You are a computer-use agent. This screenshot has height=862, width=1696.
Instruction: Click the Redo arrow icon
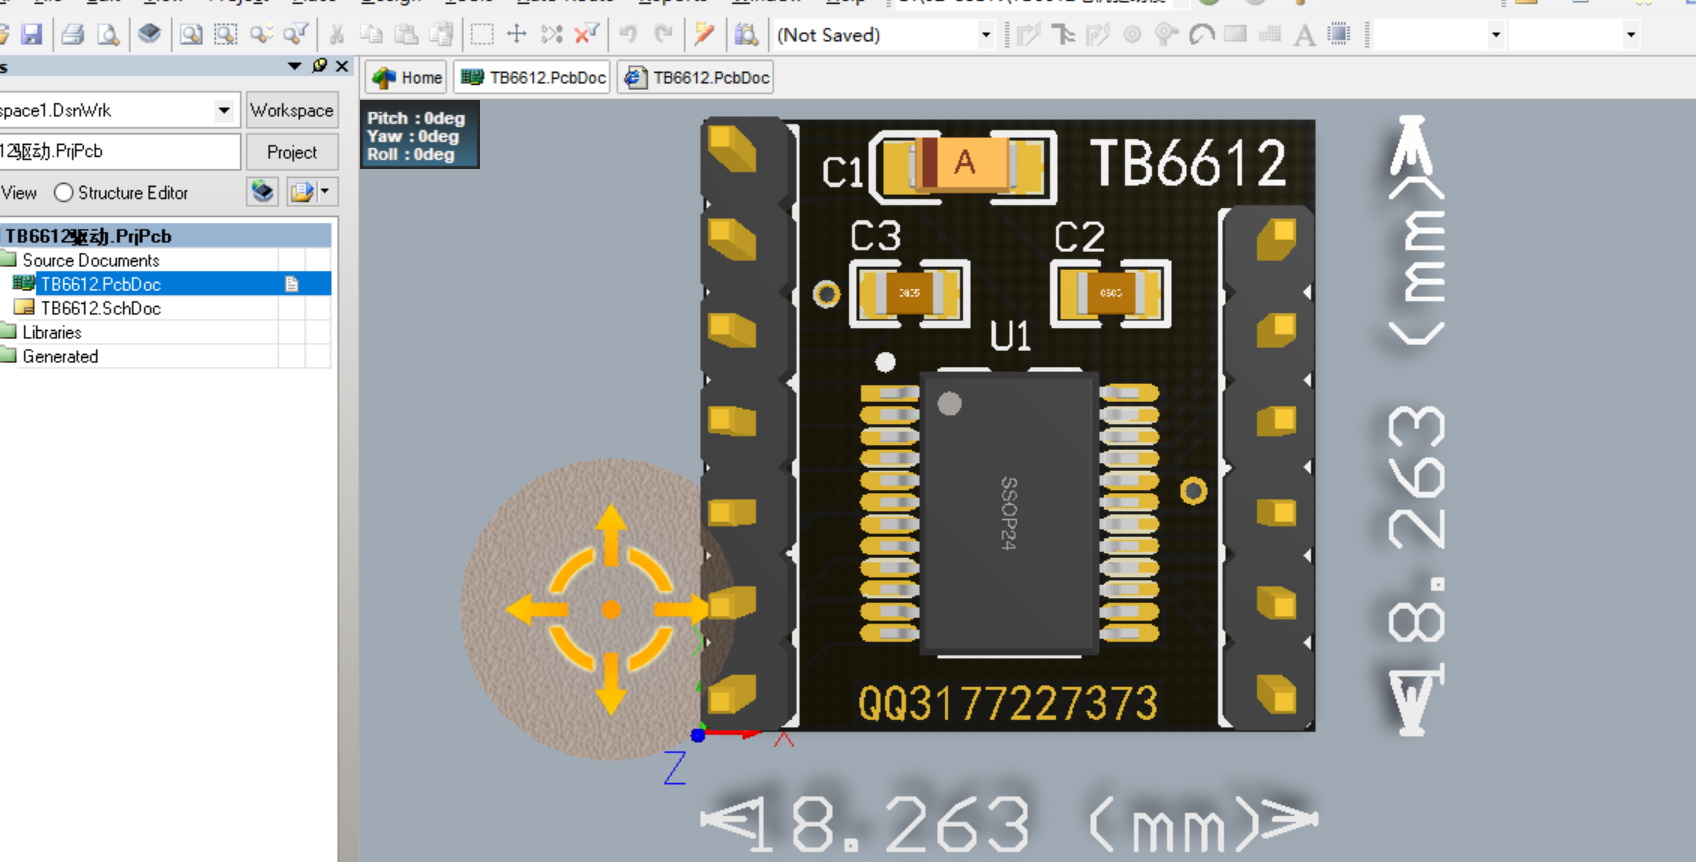pyautogui.click(x=663, y=35)
